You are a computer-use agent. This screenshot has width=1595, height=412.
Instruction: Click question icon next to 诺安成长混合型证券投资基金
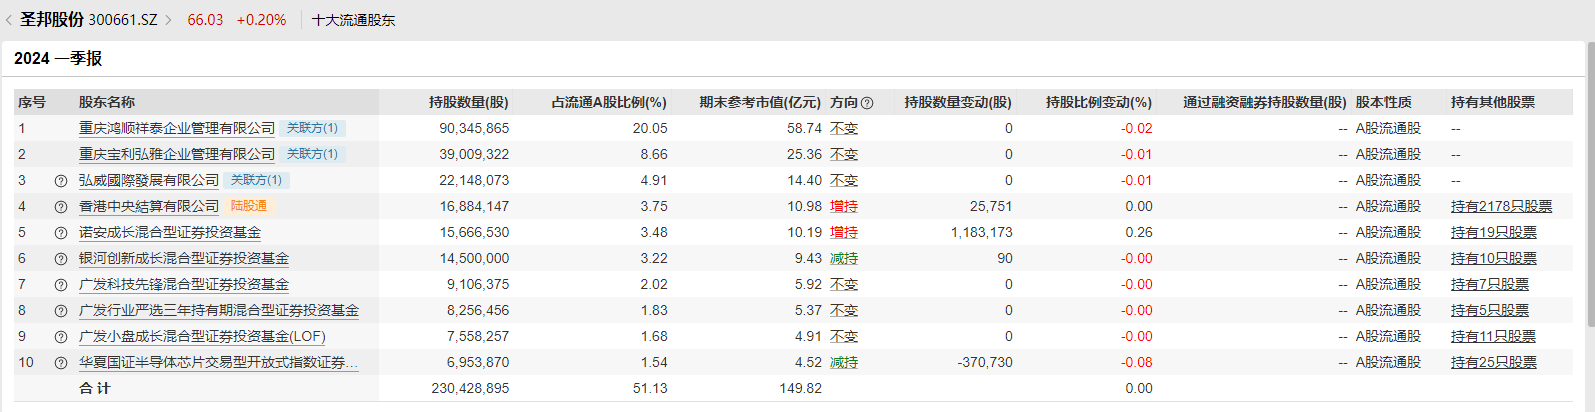[x=61, y=233]
